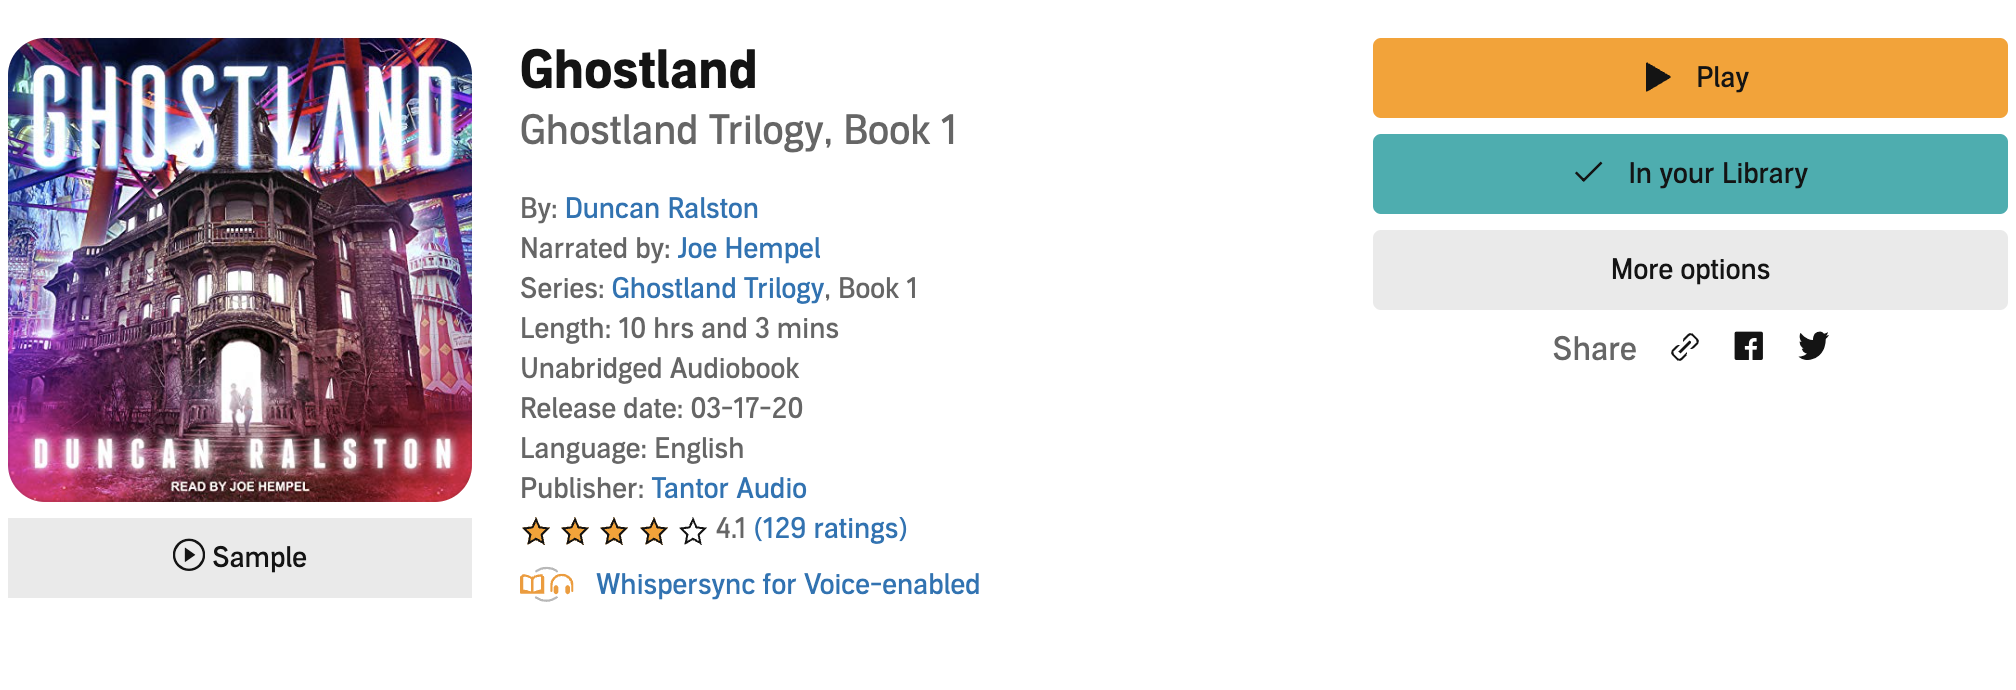
Task: Click the copy link share icon
Action: pyautogui.click(x=1685, y=347)
